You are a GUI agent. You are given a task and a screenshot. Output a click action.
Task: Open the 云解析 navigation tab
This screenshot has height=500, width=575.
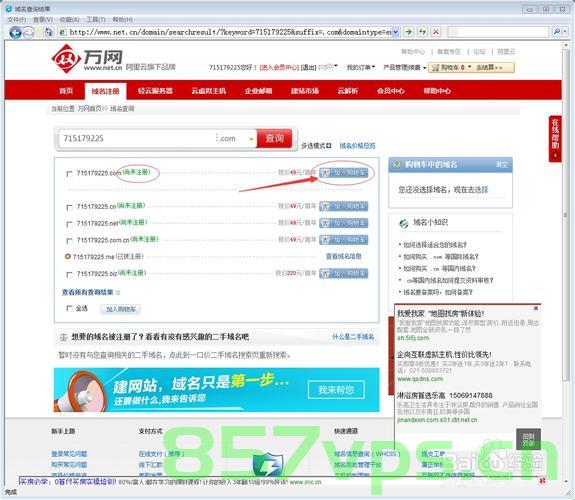point(348,91)
